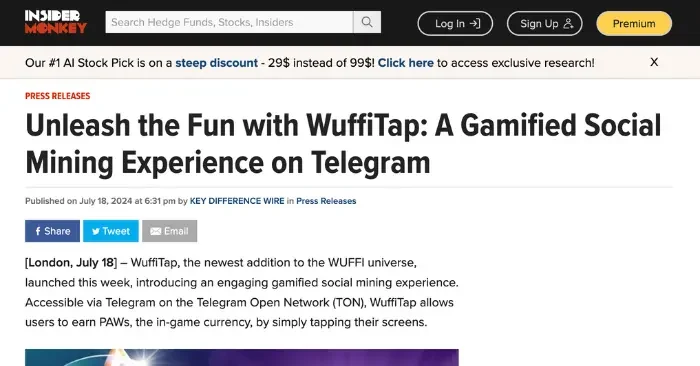700x366 pixels.
Task: Email the article
Action: click(x=170, y=231)
